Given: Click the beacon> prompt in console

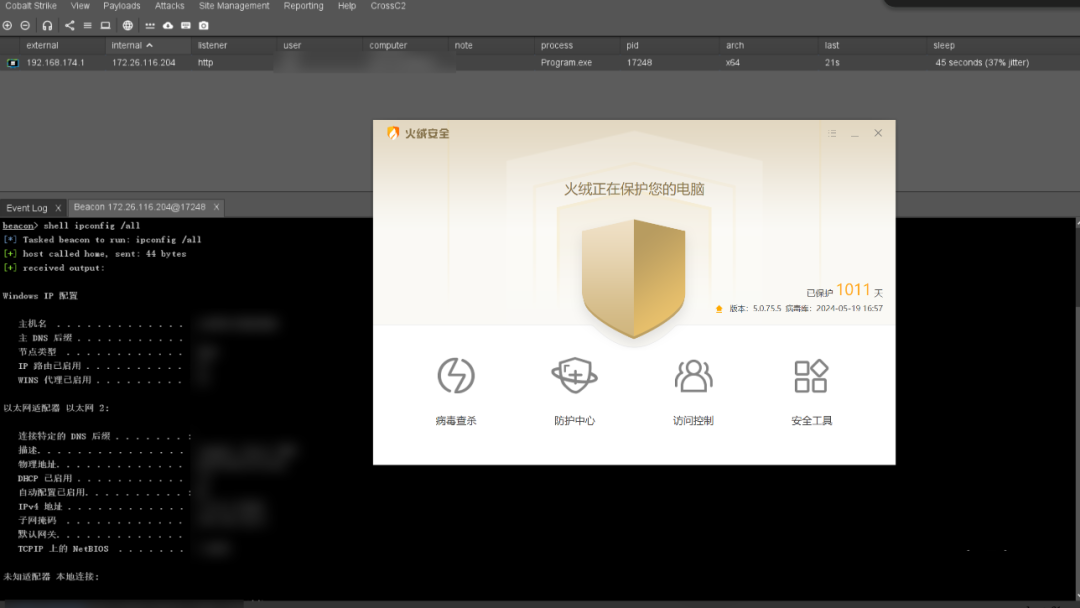Looking at the screenshot, I should [20, 226].
